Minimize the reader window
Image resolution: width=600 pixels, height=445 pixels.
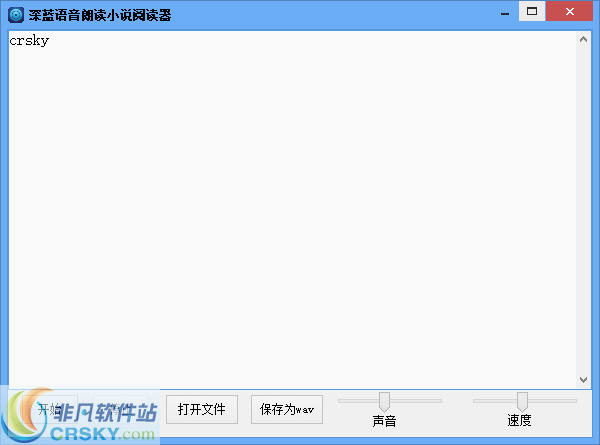[x=503, y=11]
